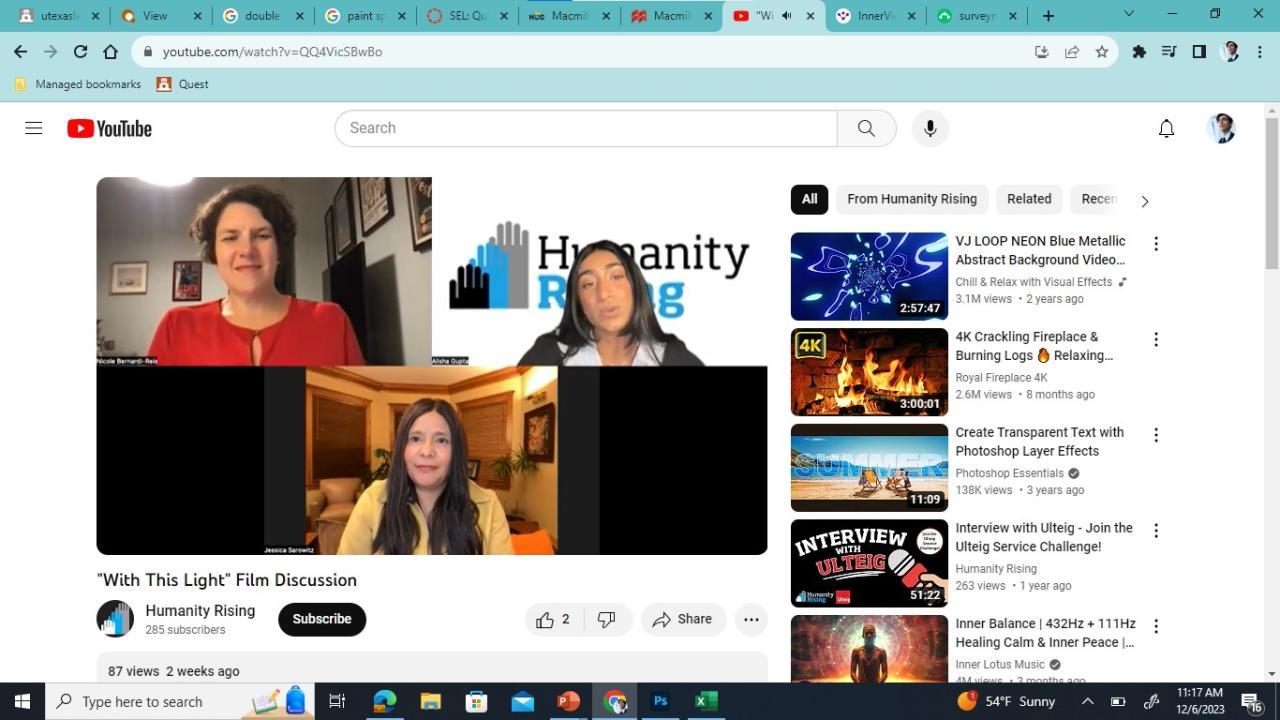Open the Chrome side panel
This screenshot has width=1280, height=720.
point(1199,52)
